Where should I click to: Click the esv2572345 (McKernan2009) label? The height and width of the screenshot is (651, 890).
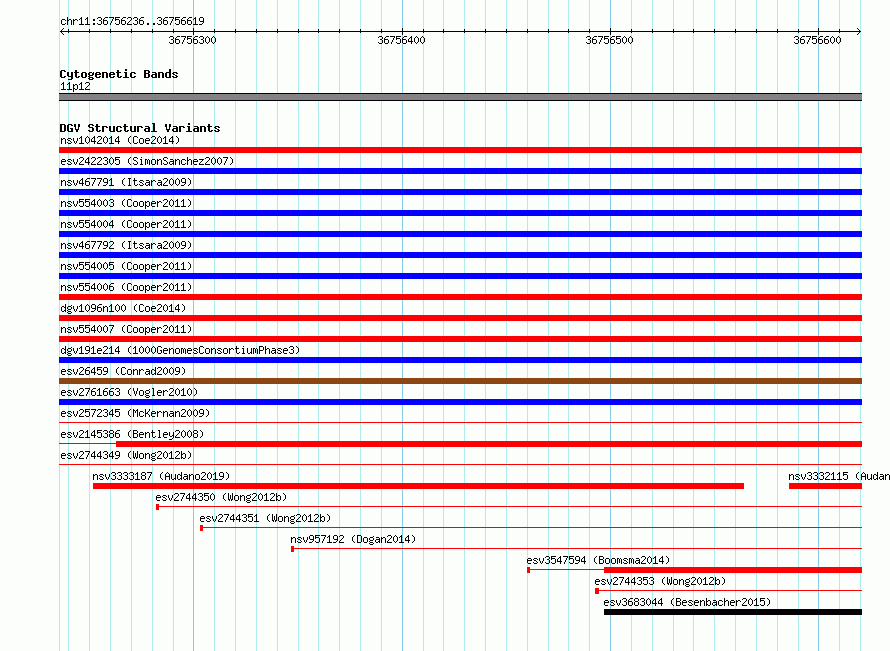pyautogui.click(x=135, y=413)
